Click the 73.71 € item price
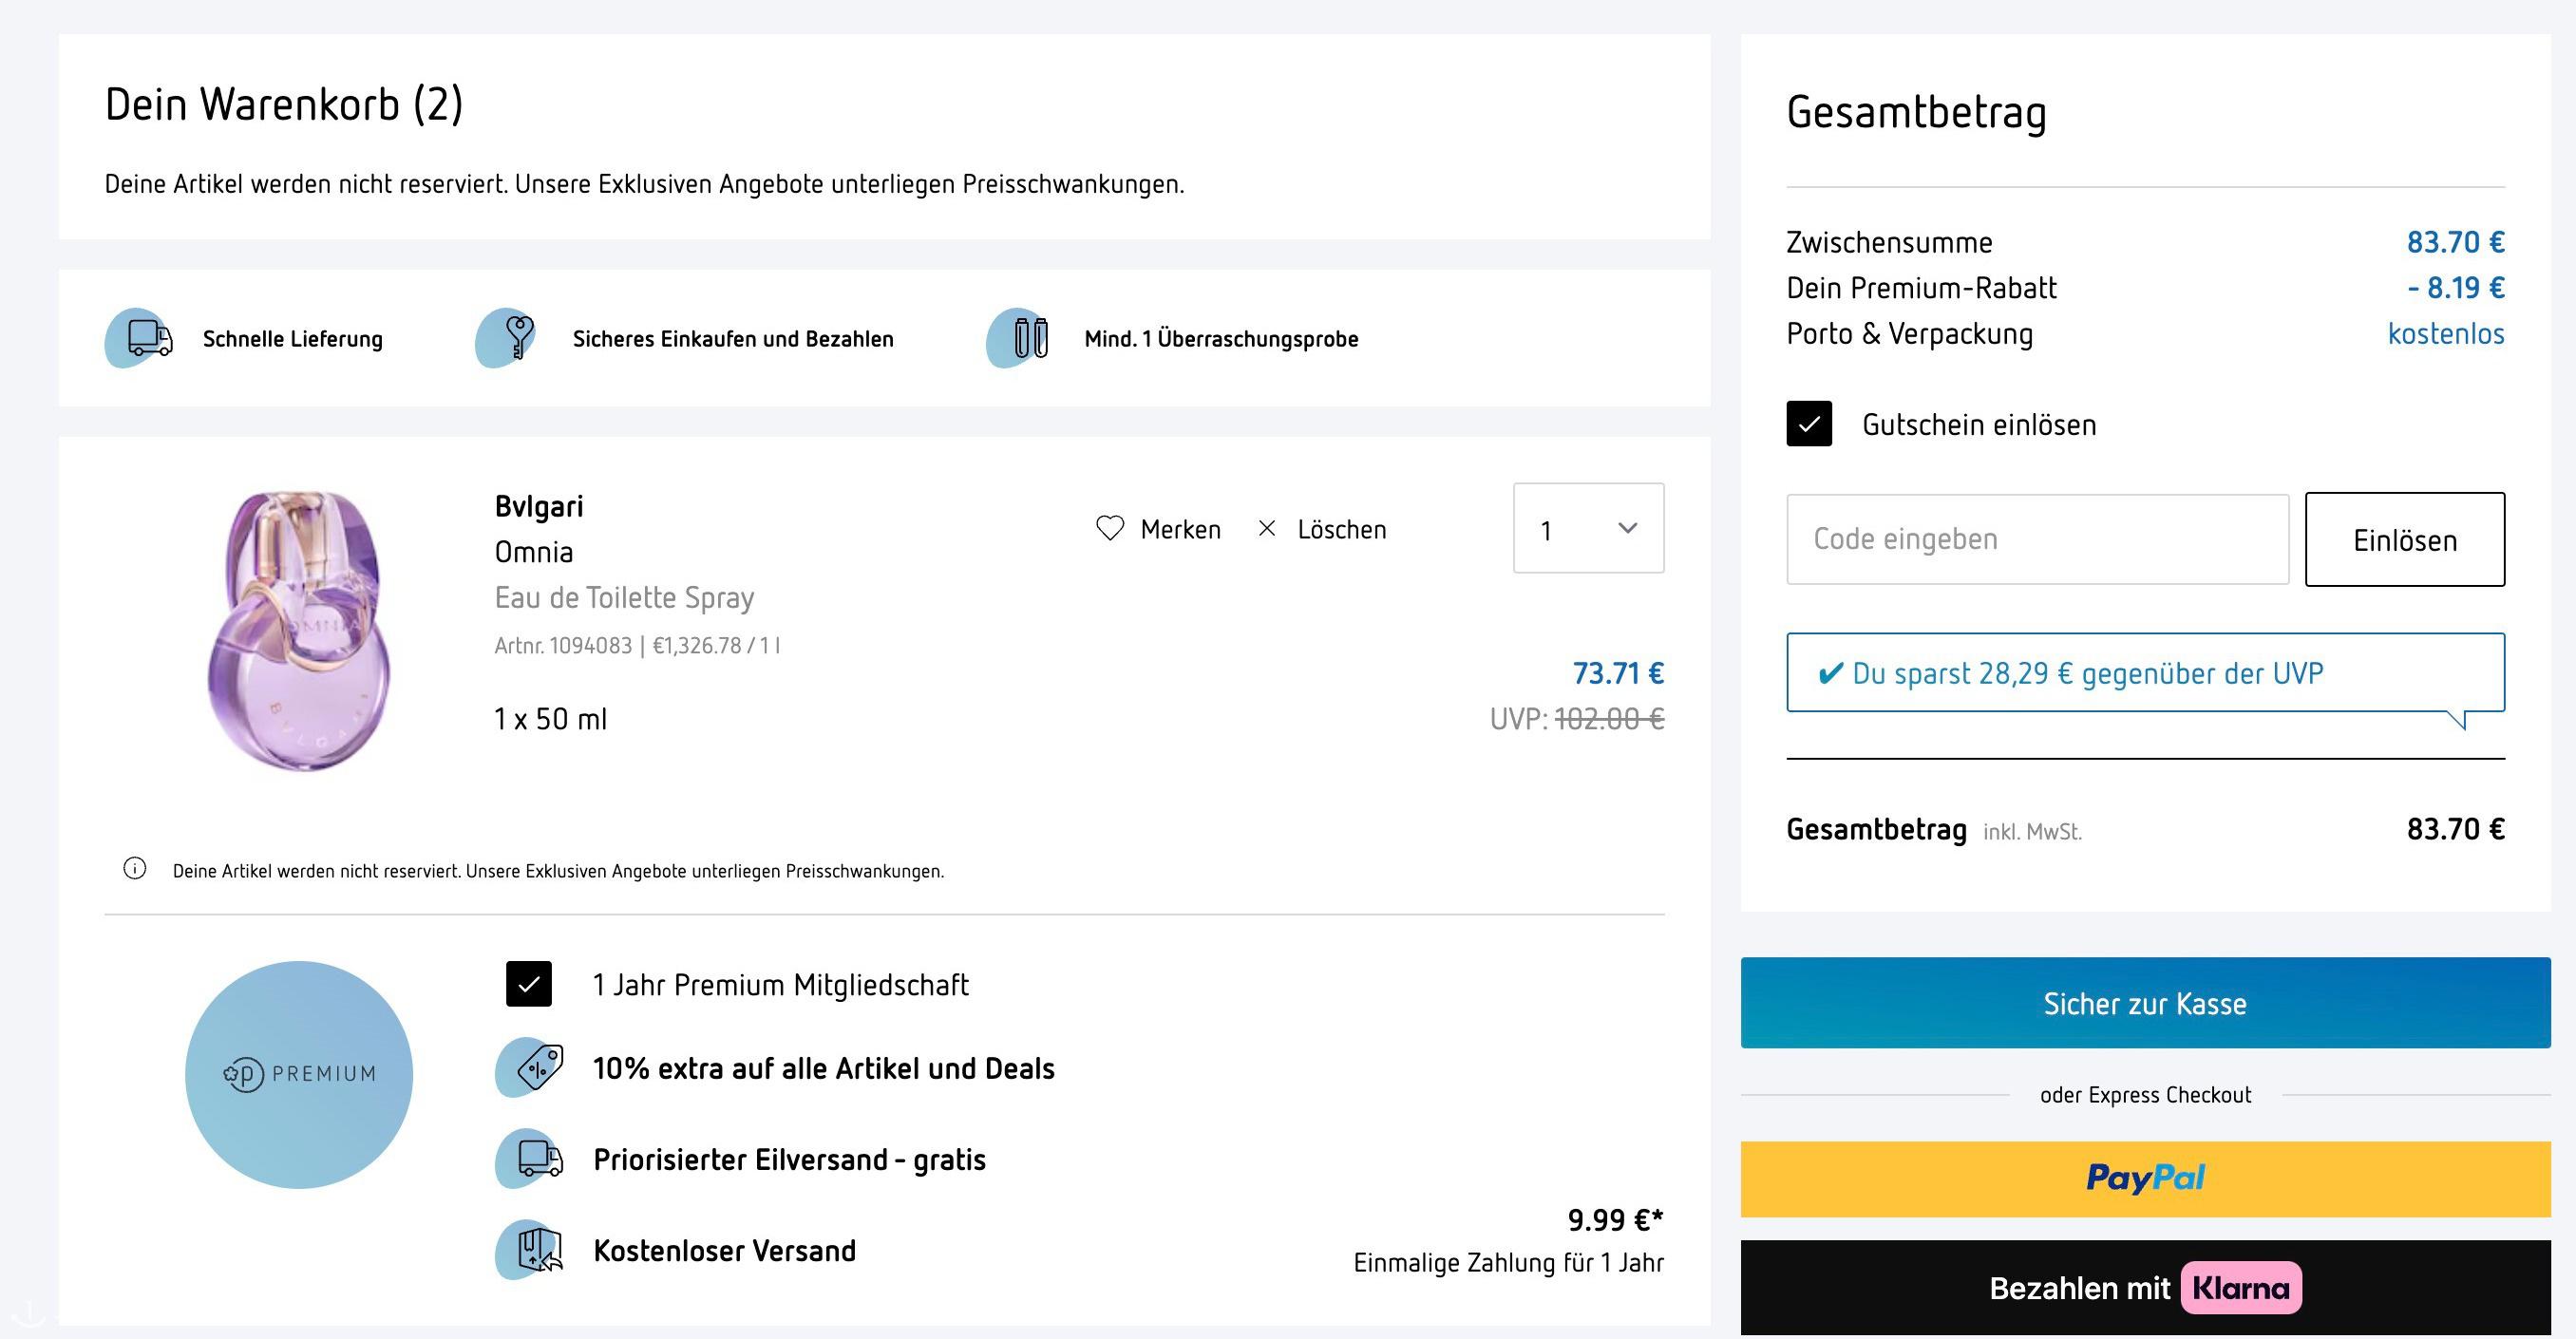The image size is (2576, 1339). pos(1618,673)
